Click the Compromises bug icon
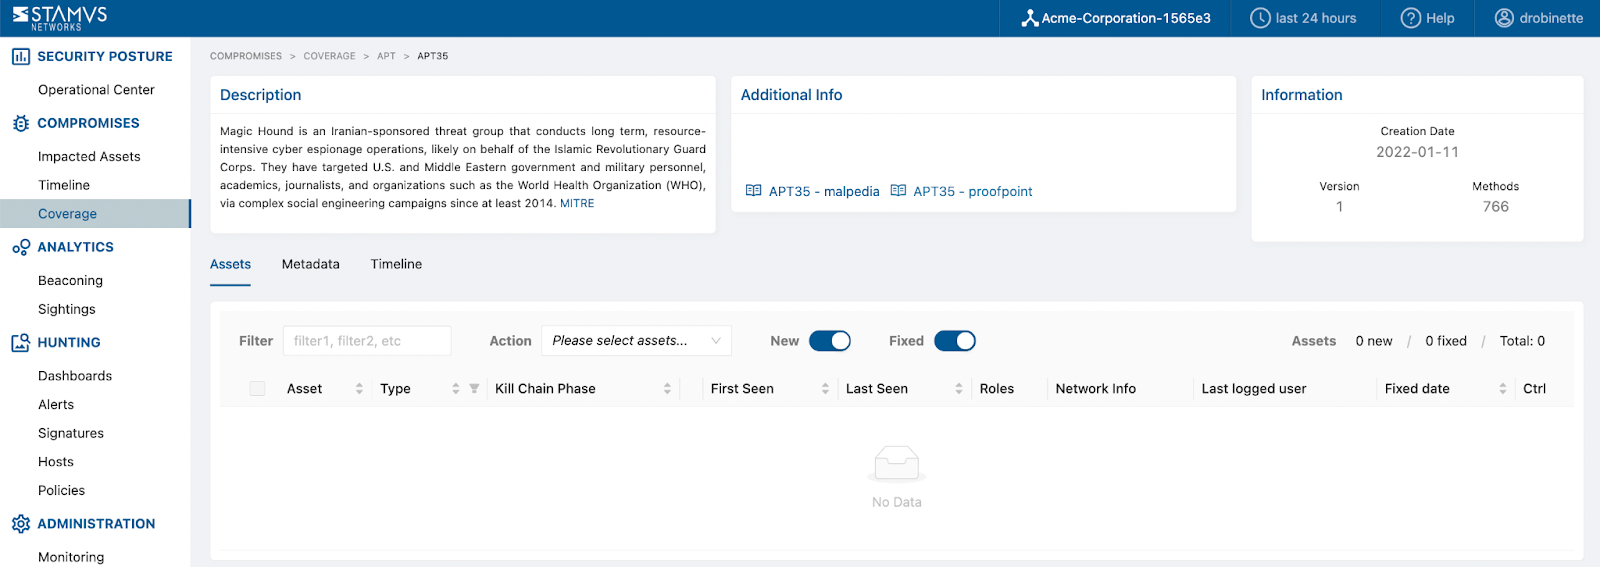 tap(21, 123)
